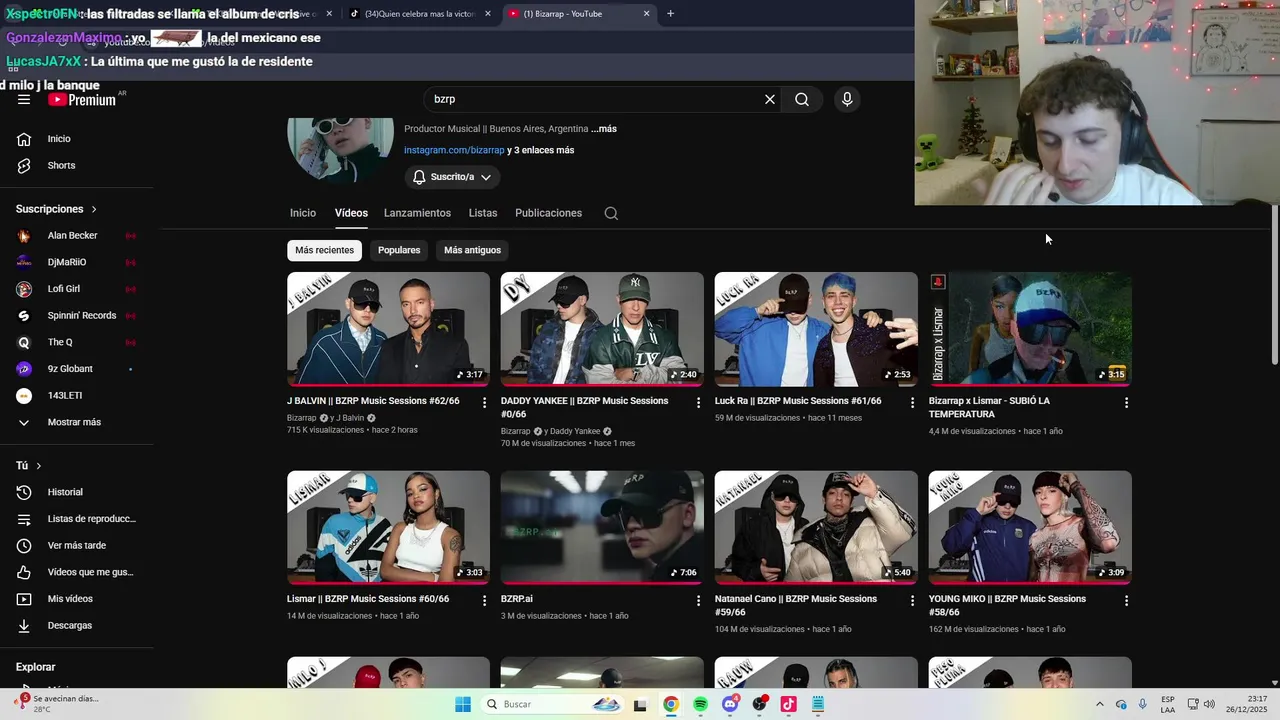Image resolution: width=1280 pixels, height=720 pixels.
Task: Click the YouTube Premium logo
Action: pyautogui.click(x=82, y=99)
